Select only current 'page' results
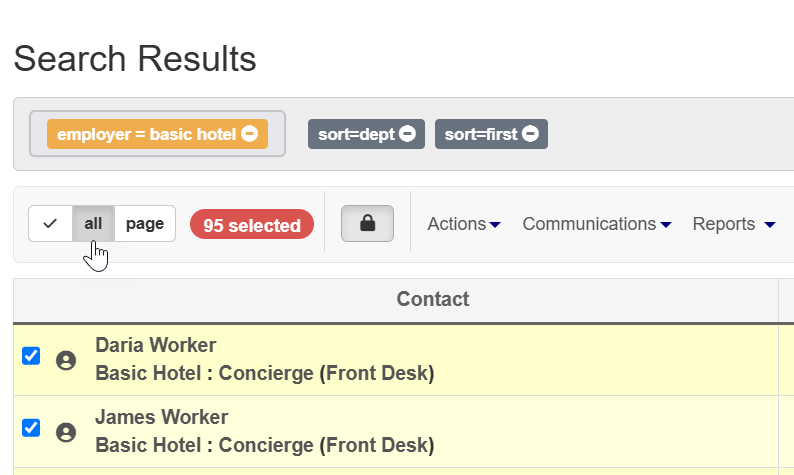 (145, 223)
